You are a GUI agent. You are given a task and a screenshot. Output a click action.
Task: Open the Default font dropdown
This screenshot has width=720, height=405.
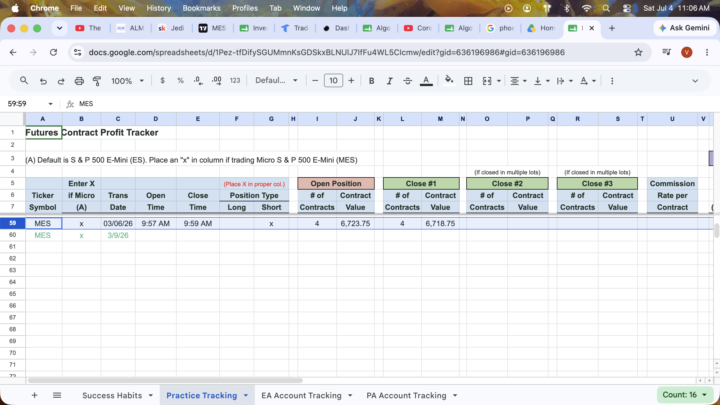(276, 81)
